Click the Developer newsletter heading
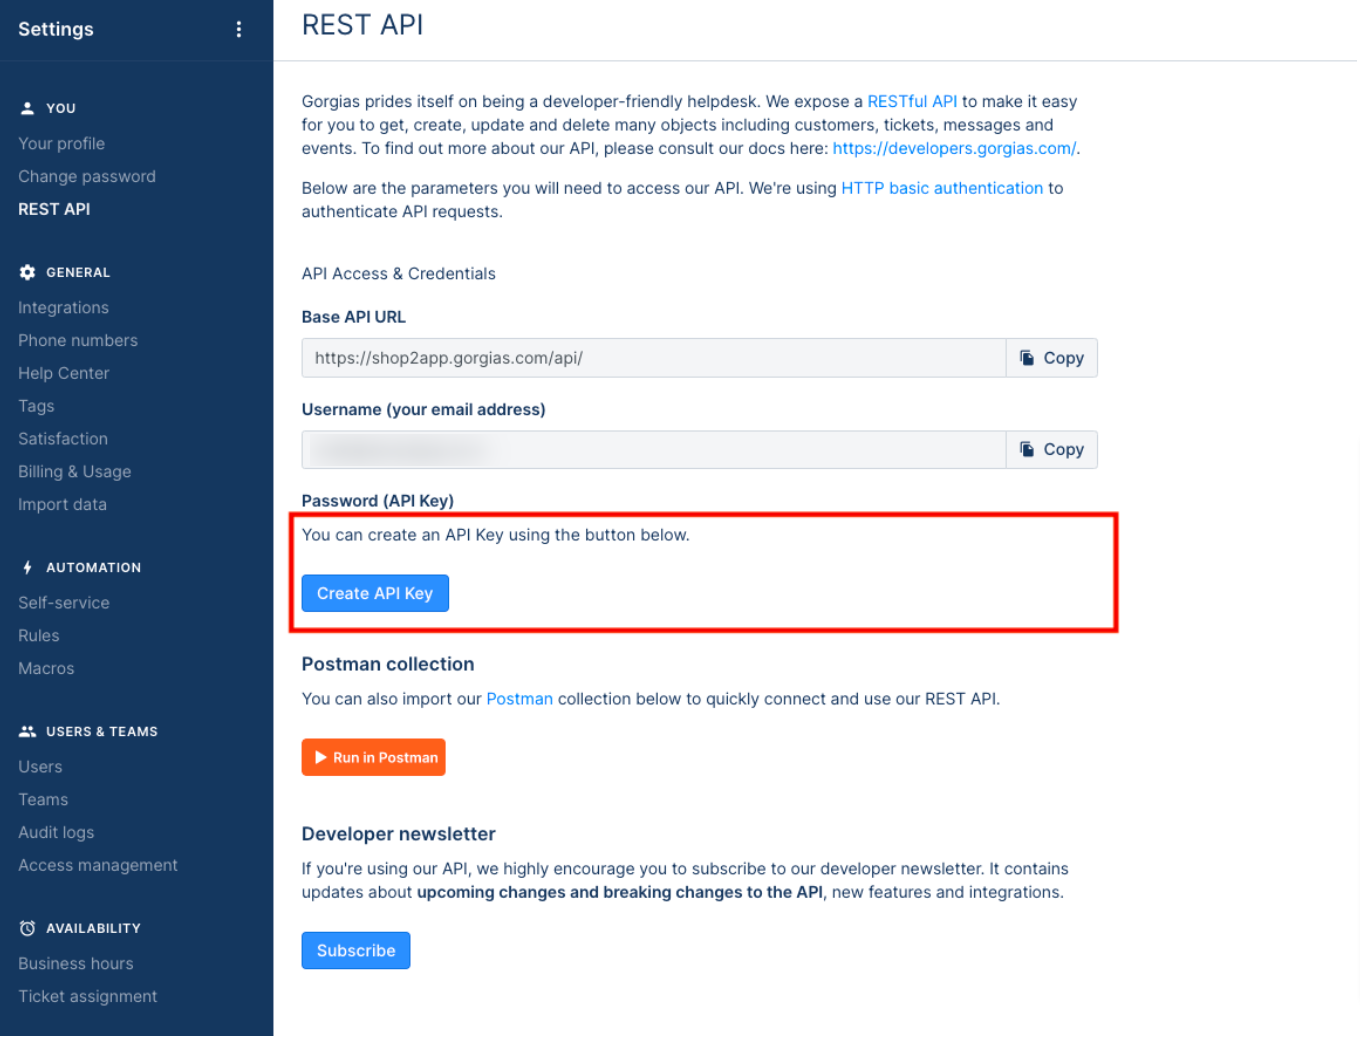This screenshot has width=1360, height=1038. click(x=398, y=834)
